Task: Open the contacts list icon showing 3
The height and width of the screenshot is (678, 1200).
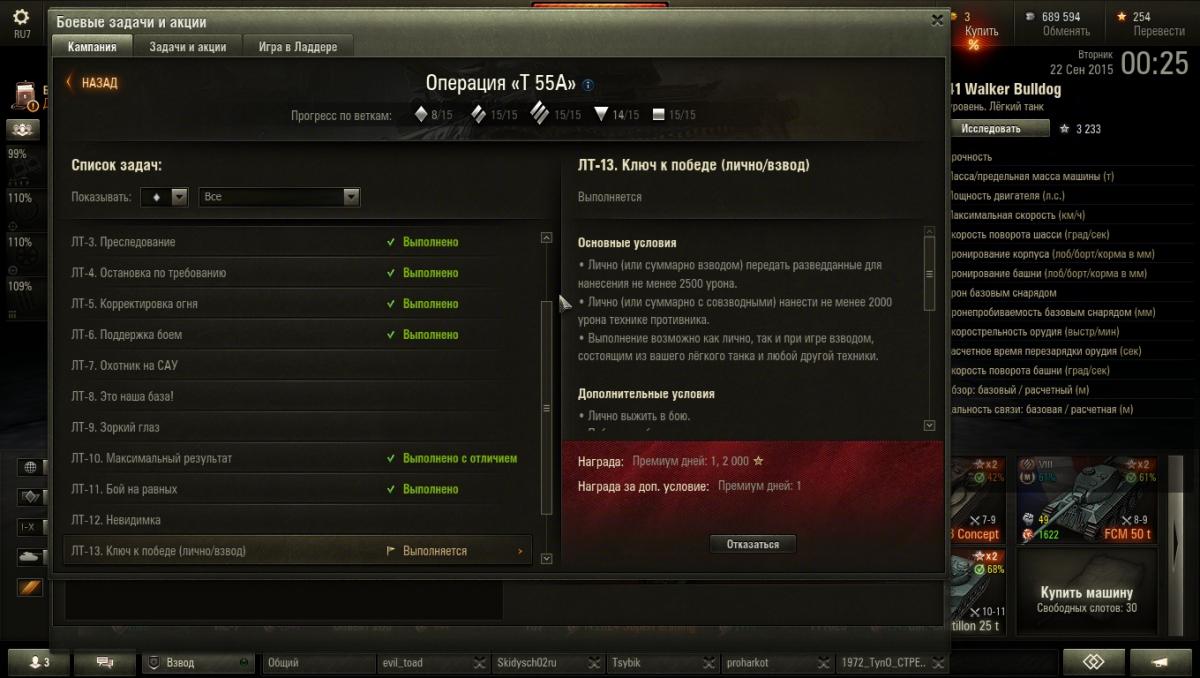Action: (39, 662)
